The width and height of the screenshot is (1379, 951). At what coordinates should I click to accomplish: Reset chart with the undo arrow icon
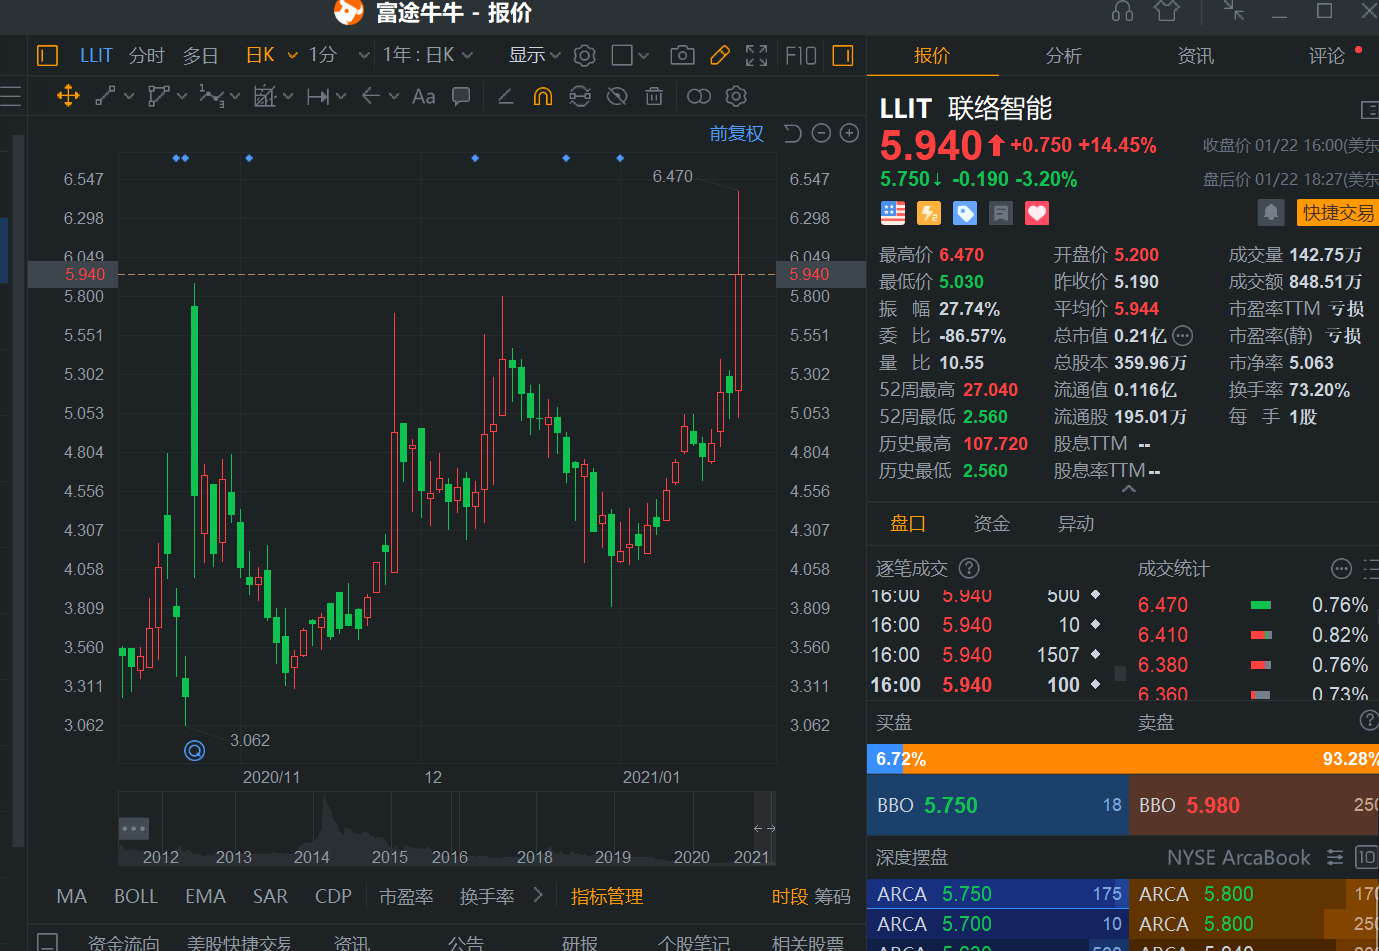click(792, 133)
